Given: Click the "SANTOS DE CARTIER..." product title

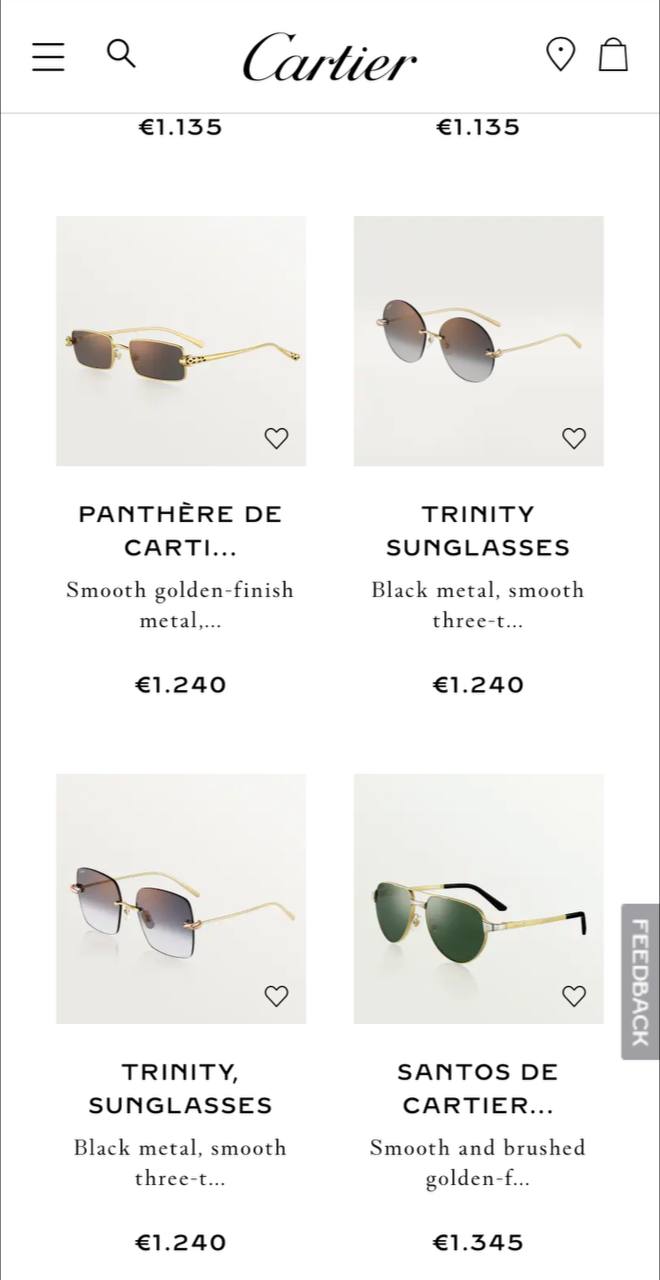Looking at the screenshot, I should [478, 1089].
